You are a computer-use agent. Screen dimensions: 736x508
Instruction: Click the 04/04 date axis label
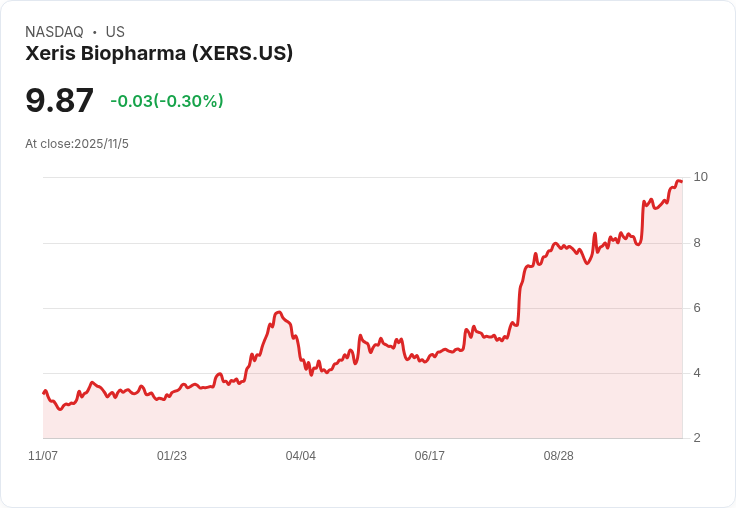click(301, 456)
